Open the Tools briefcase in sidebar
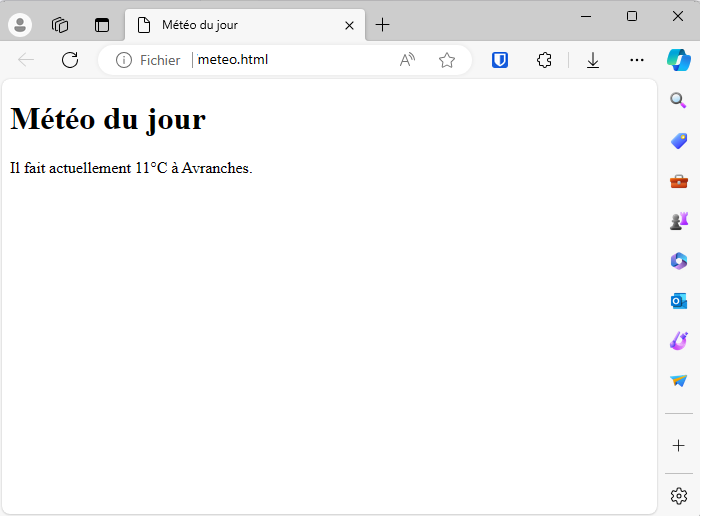 tap(679, 181)
